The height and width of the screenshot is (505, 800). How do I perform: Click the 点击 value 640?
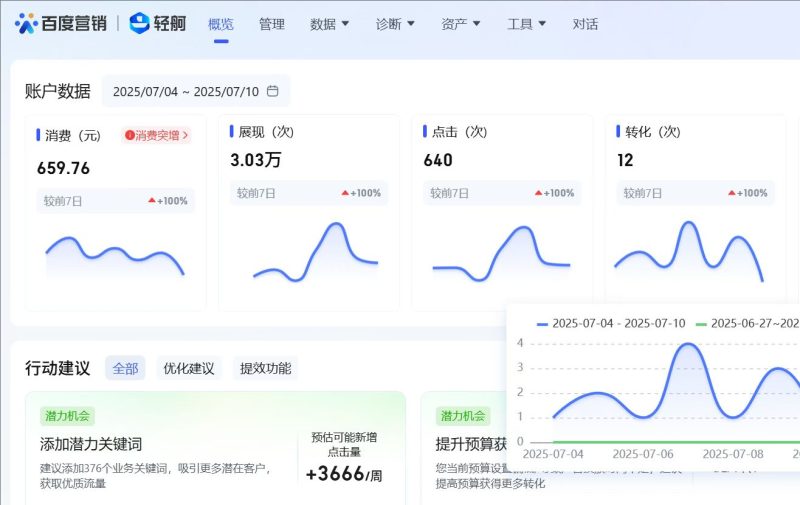pos(438,160)
